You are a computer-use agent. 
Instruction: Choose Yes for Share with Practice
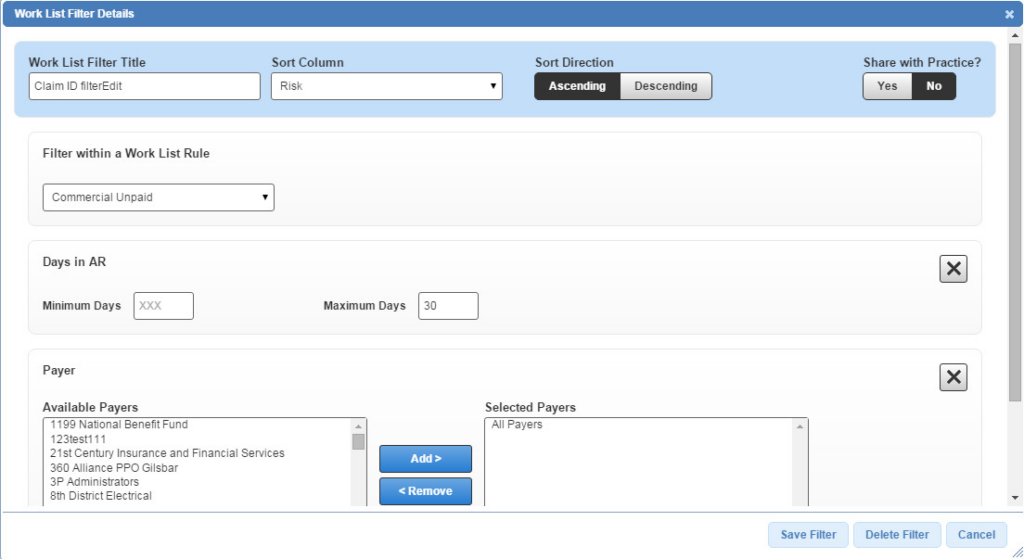pos(887,86)
